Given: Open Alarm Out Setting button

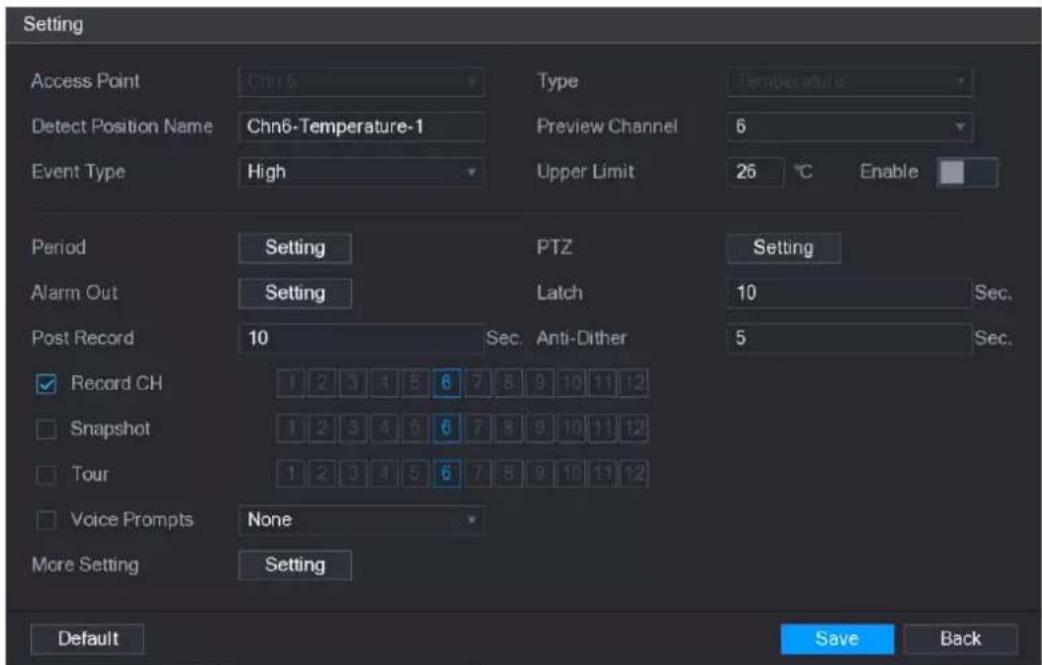Looking at the screenshot, I should tap(294, 293).
